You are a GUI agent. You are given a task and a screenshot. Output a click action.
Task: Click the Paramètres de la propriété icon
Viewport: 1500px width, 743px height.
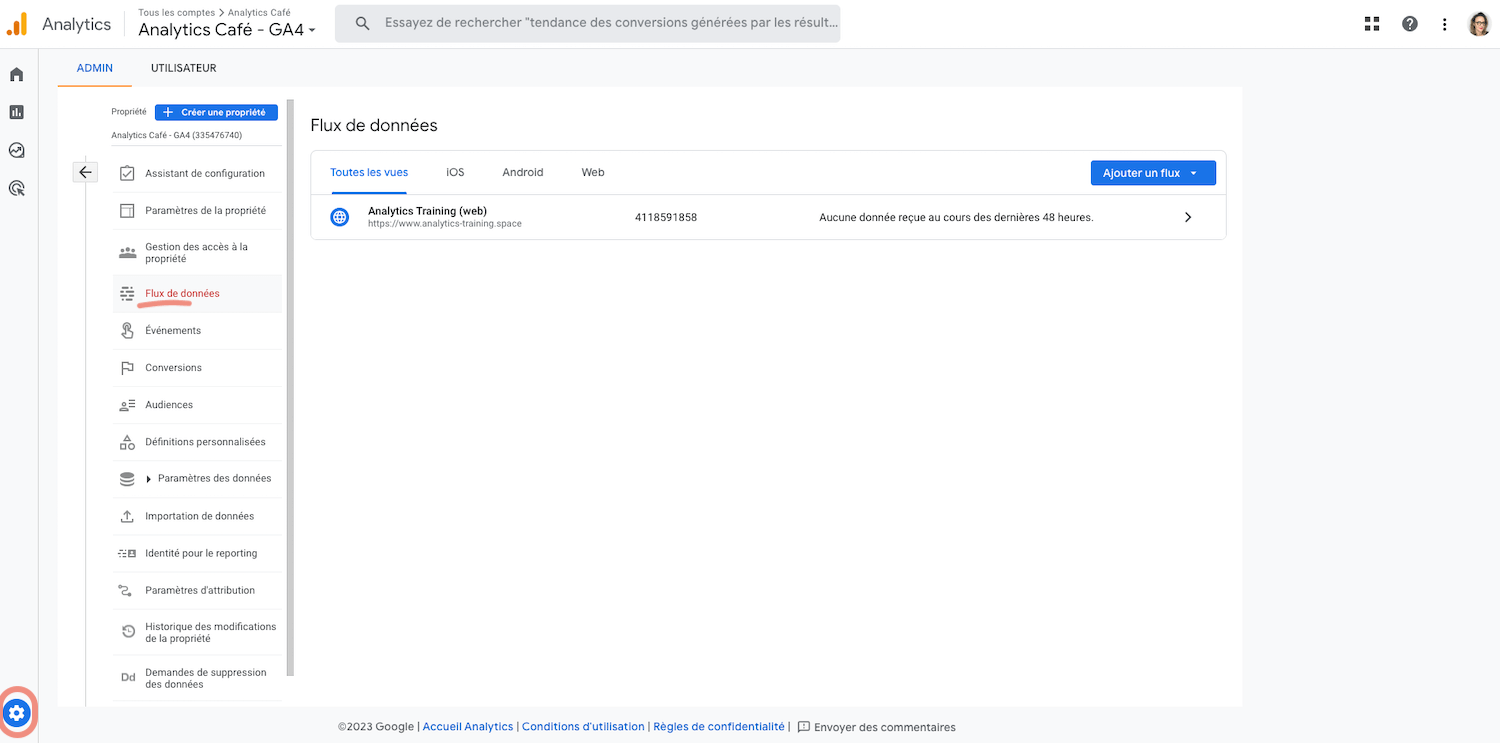click(x=127, y=210)
